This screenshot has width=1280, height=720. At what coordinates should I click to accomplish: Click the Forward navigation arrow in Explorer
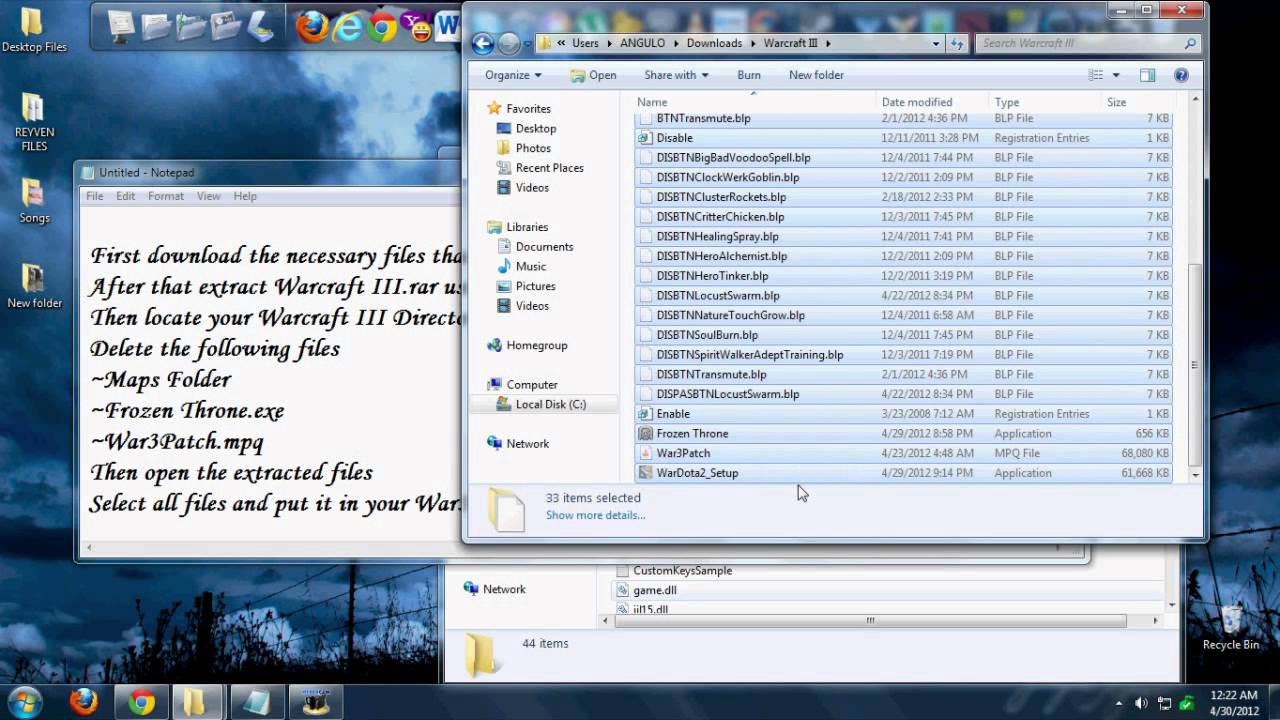[508, 43]
